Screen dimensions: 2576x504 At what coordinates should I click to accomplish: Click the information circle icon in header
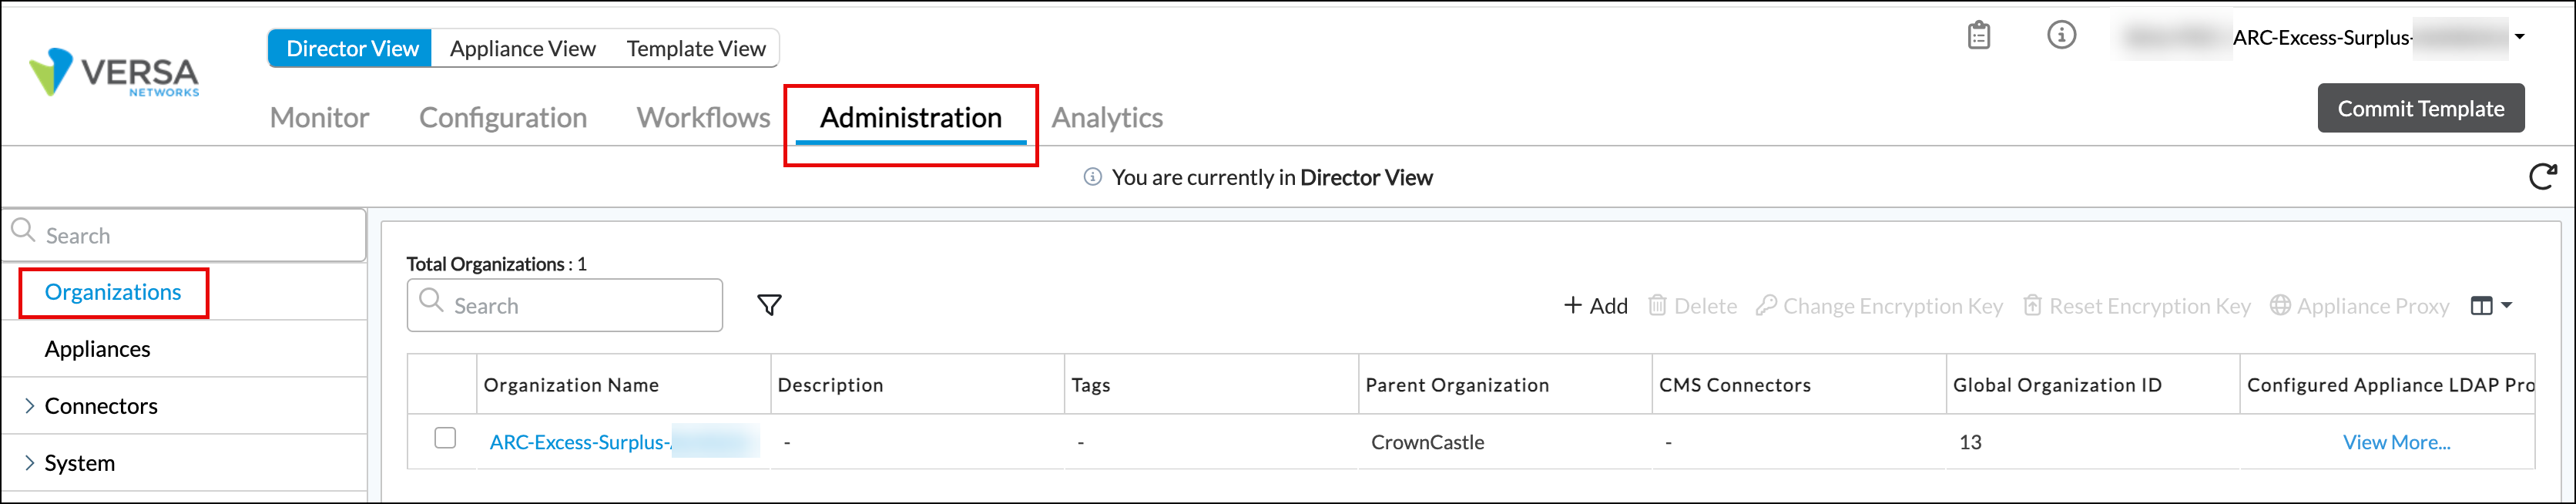coord(2061,36)
